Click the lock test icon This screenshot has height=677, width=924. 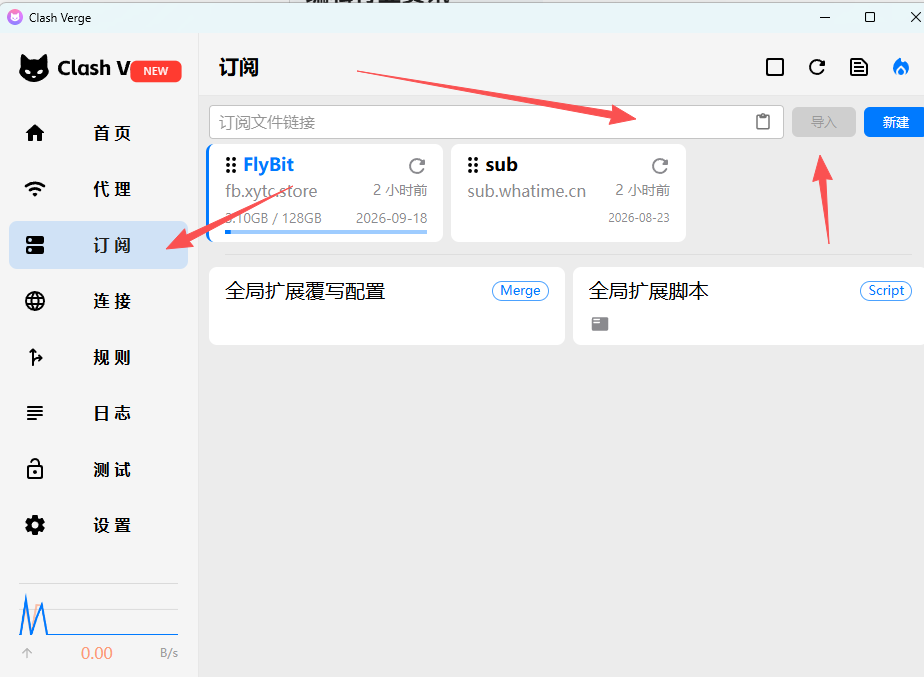pyautogui.click(x=35, y=469)
